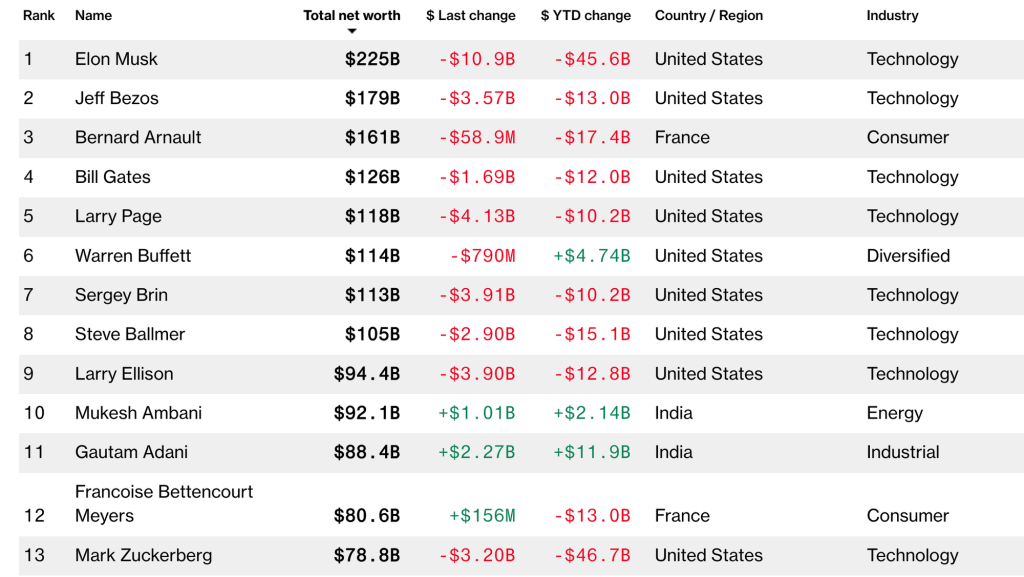The width and height of the screenshot is (1024, 577).
Task: Click Gautam Adani's +$11.9B YTD change
Action: [x=592, y=452]
